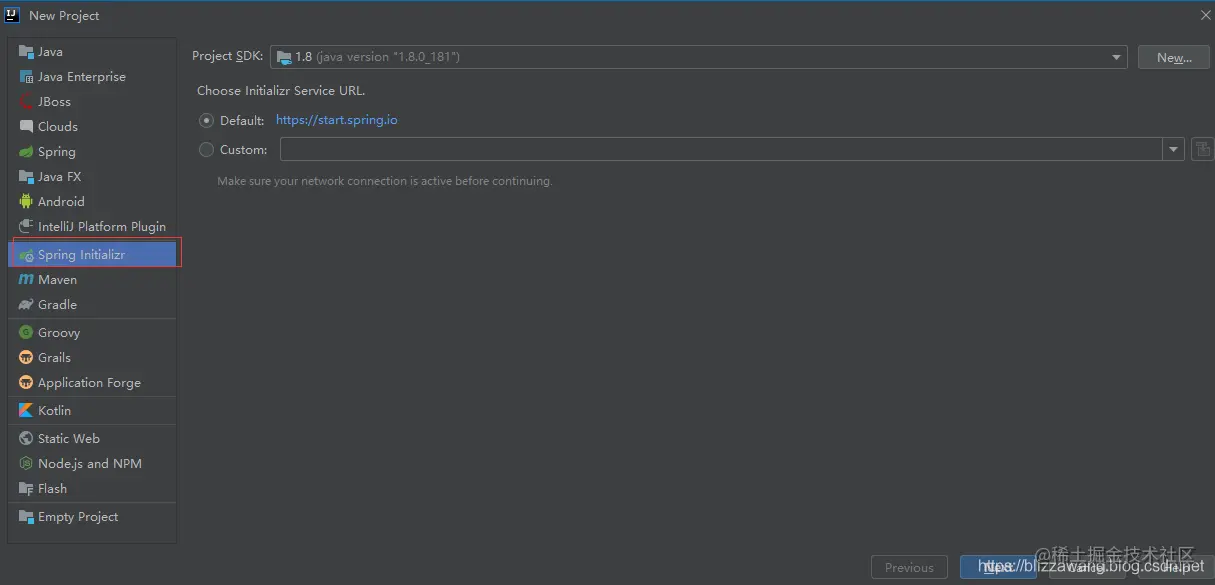Click the IntelliJ Platform Plugin icon

[26, 227]
